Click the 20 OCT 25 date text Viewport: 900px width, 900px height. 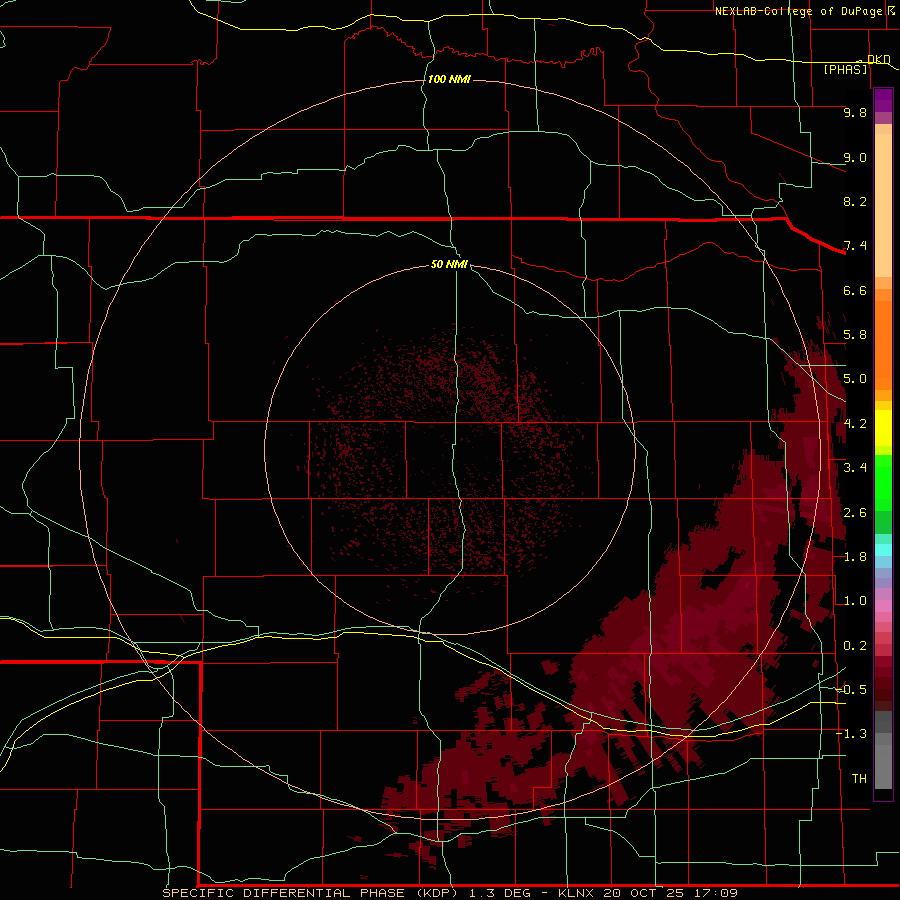645,893
